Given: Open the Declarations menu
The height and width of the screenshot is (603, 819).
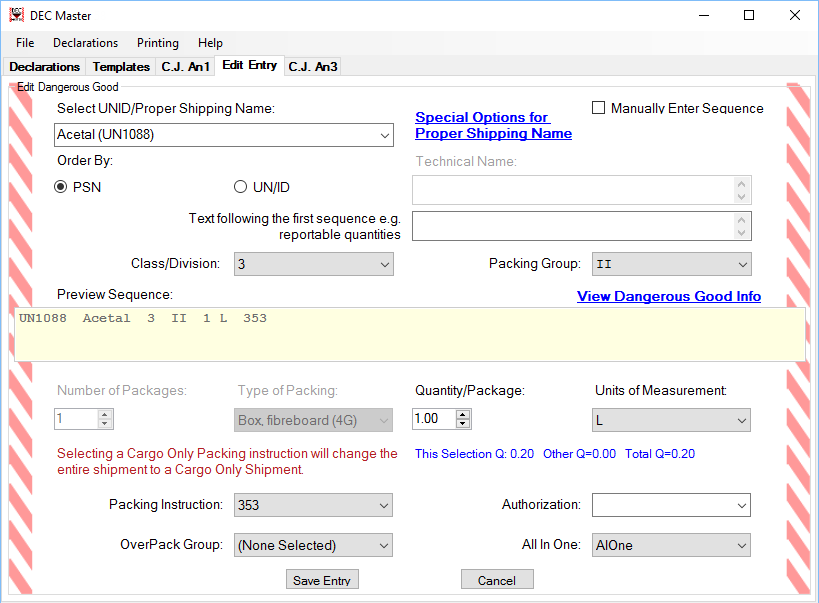Looking at the screenshot, I should [x=85, y=43].
